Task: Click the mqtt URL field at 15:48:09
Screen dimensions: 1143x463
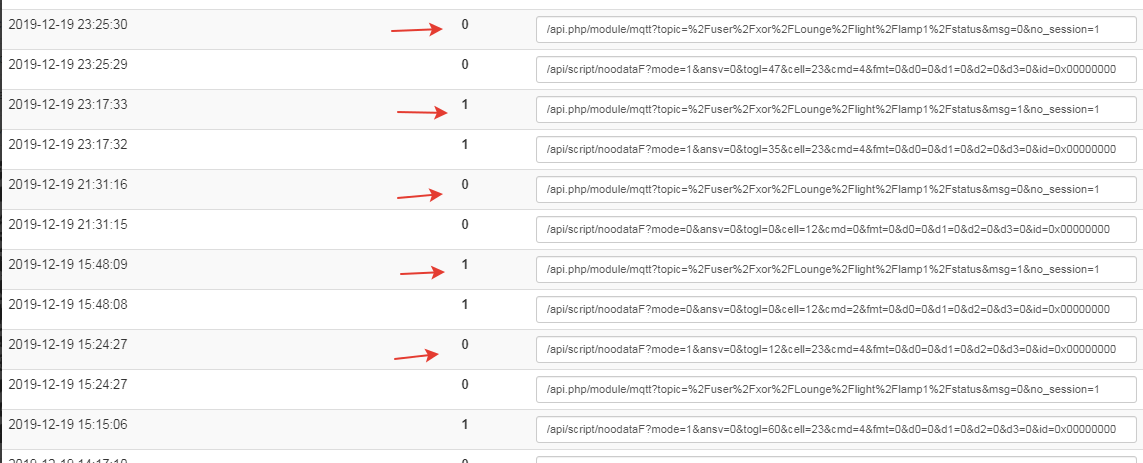Action: coord(836,270)
